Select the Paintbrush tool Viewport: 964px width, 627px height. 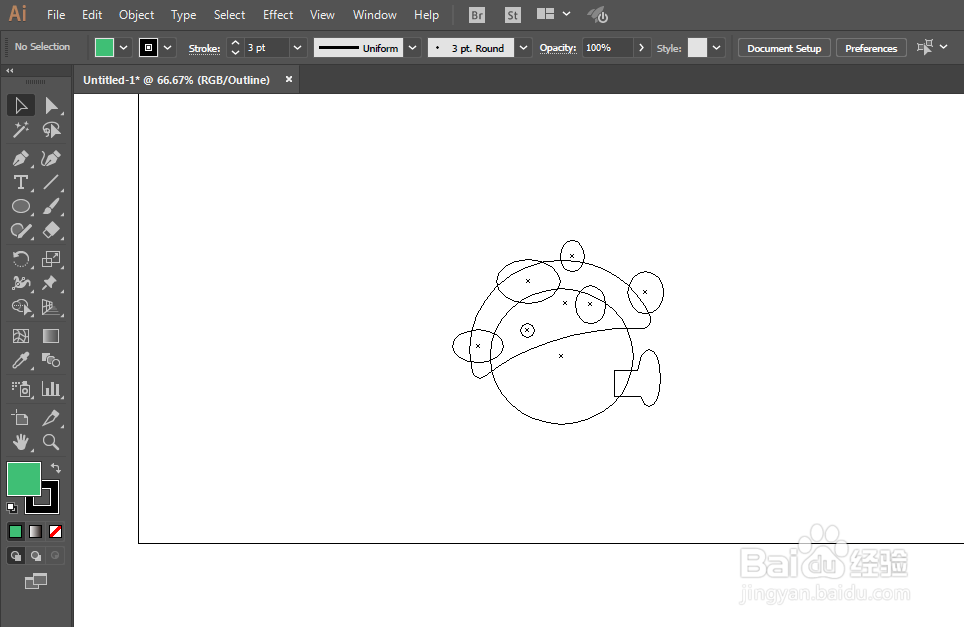pos(52,207)
